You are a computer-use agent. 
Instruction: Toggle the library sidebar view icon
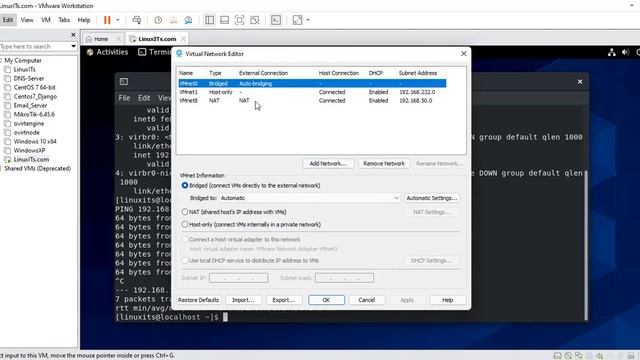209,20
